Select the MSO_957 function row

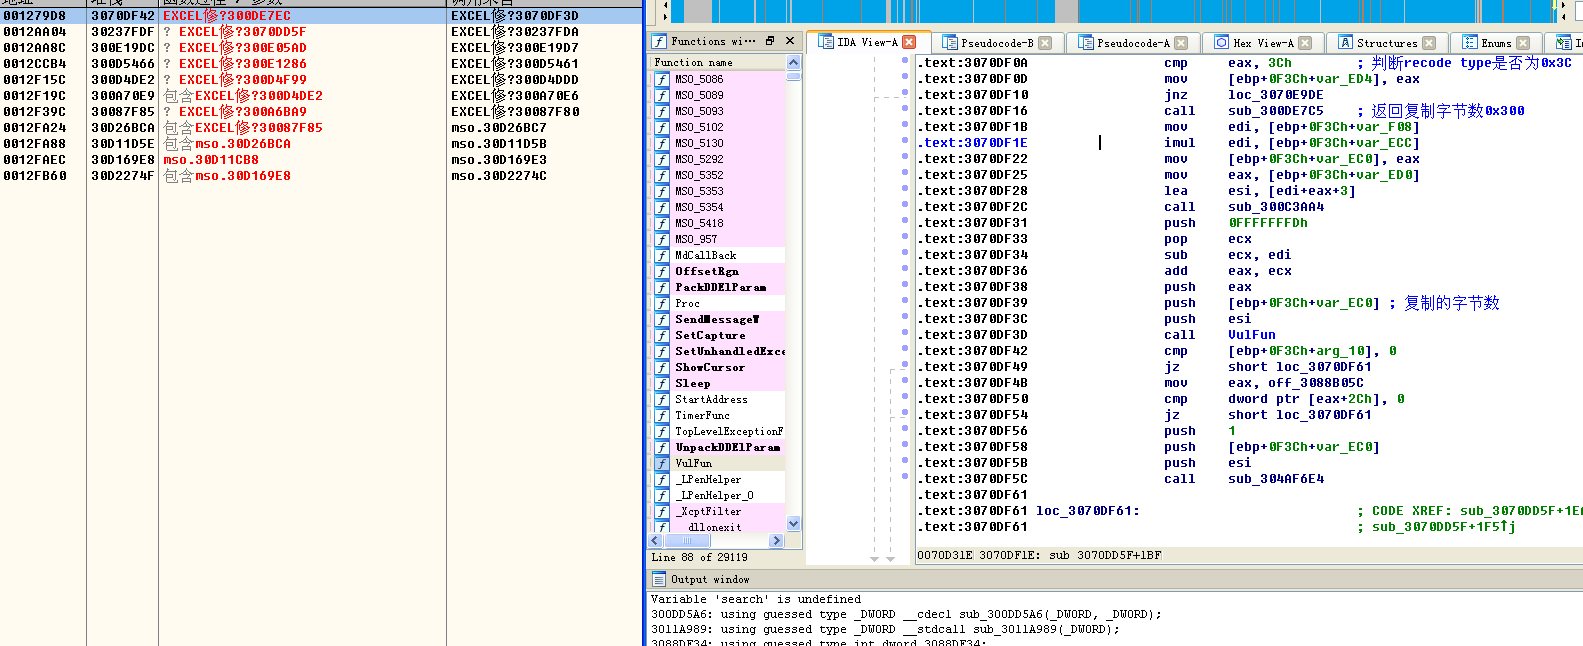[x=718, y=239]
